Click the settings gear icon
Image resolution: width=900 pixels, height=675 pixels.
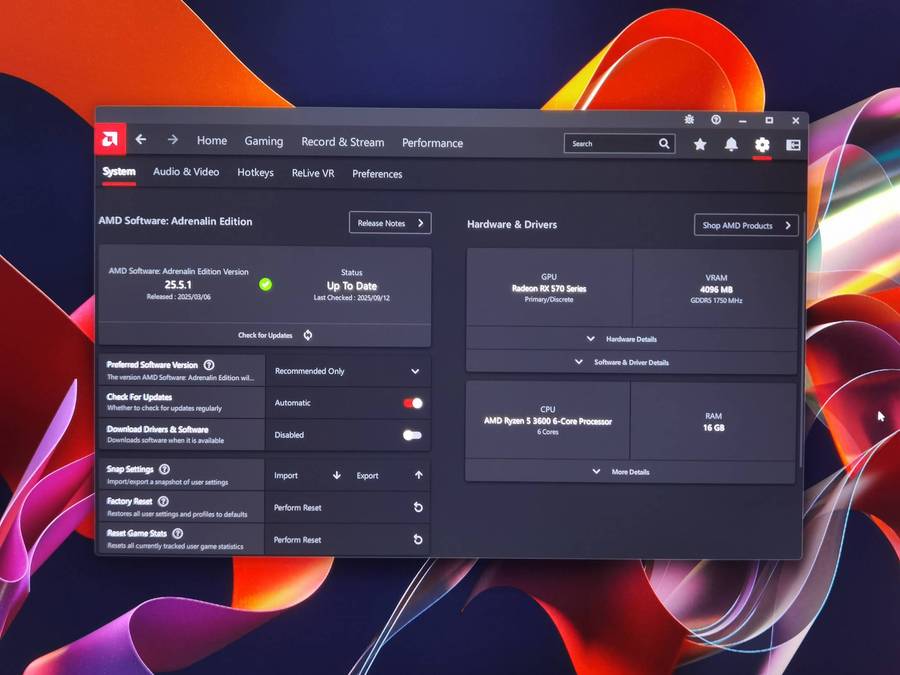(x=762, y=145)
